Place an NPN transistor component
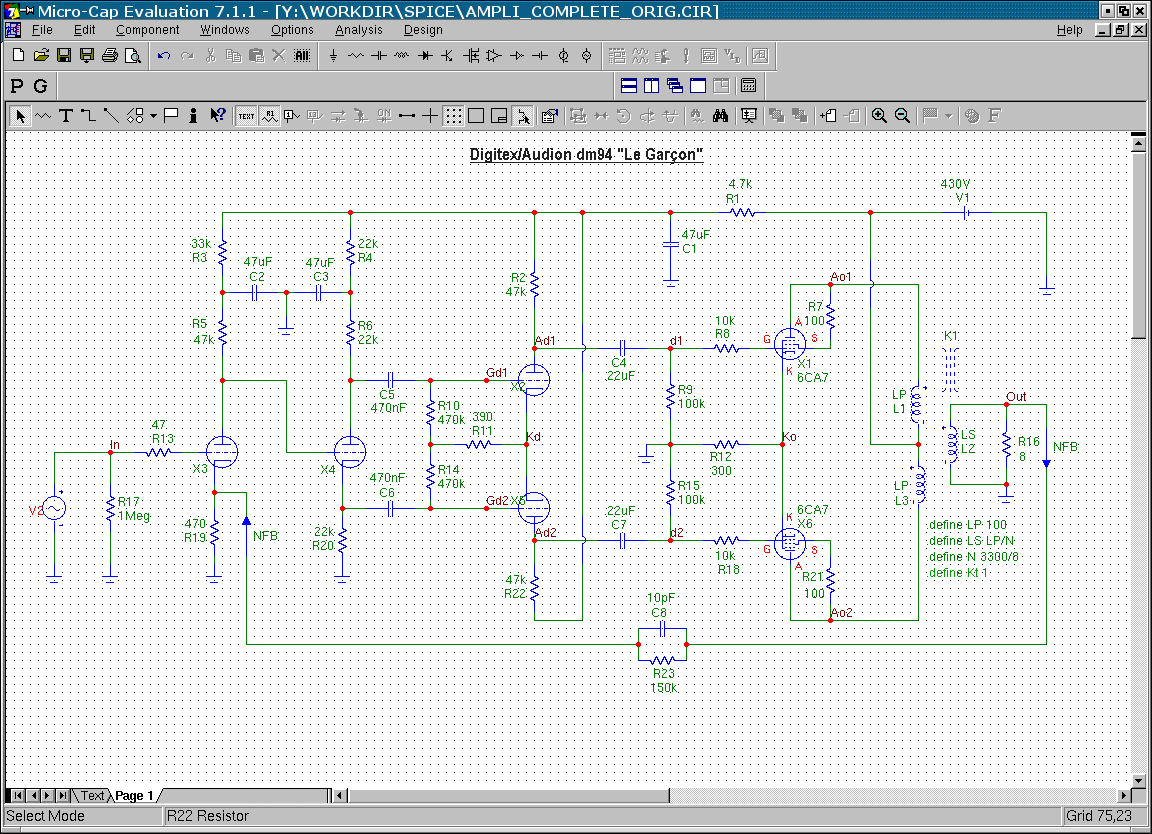The image size is (1152, 834). pos(447,55)
